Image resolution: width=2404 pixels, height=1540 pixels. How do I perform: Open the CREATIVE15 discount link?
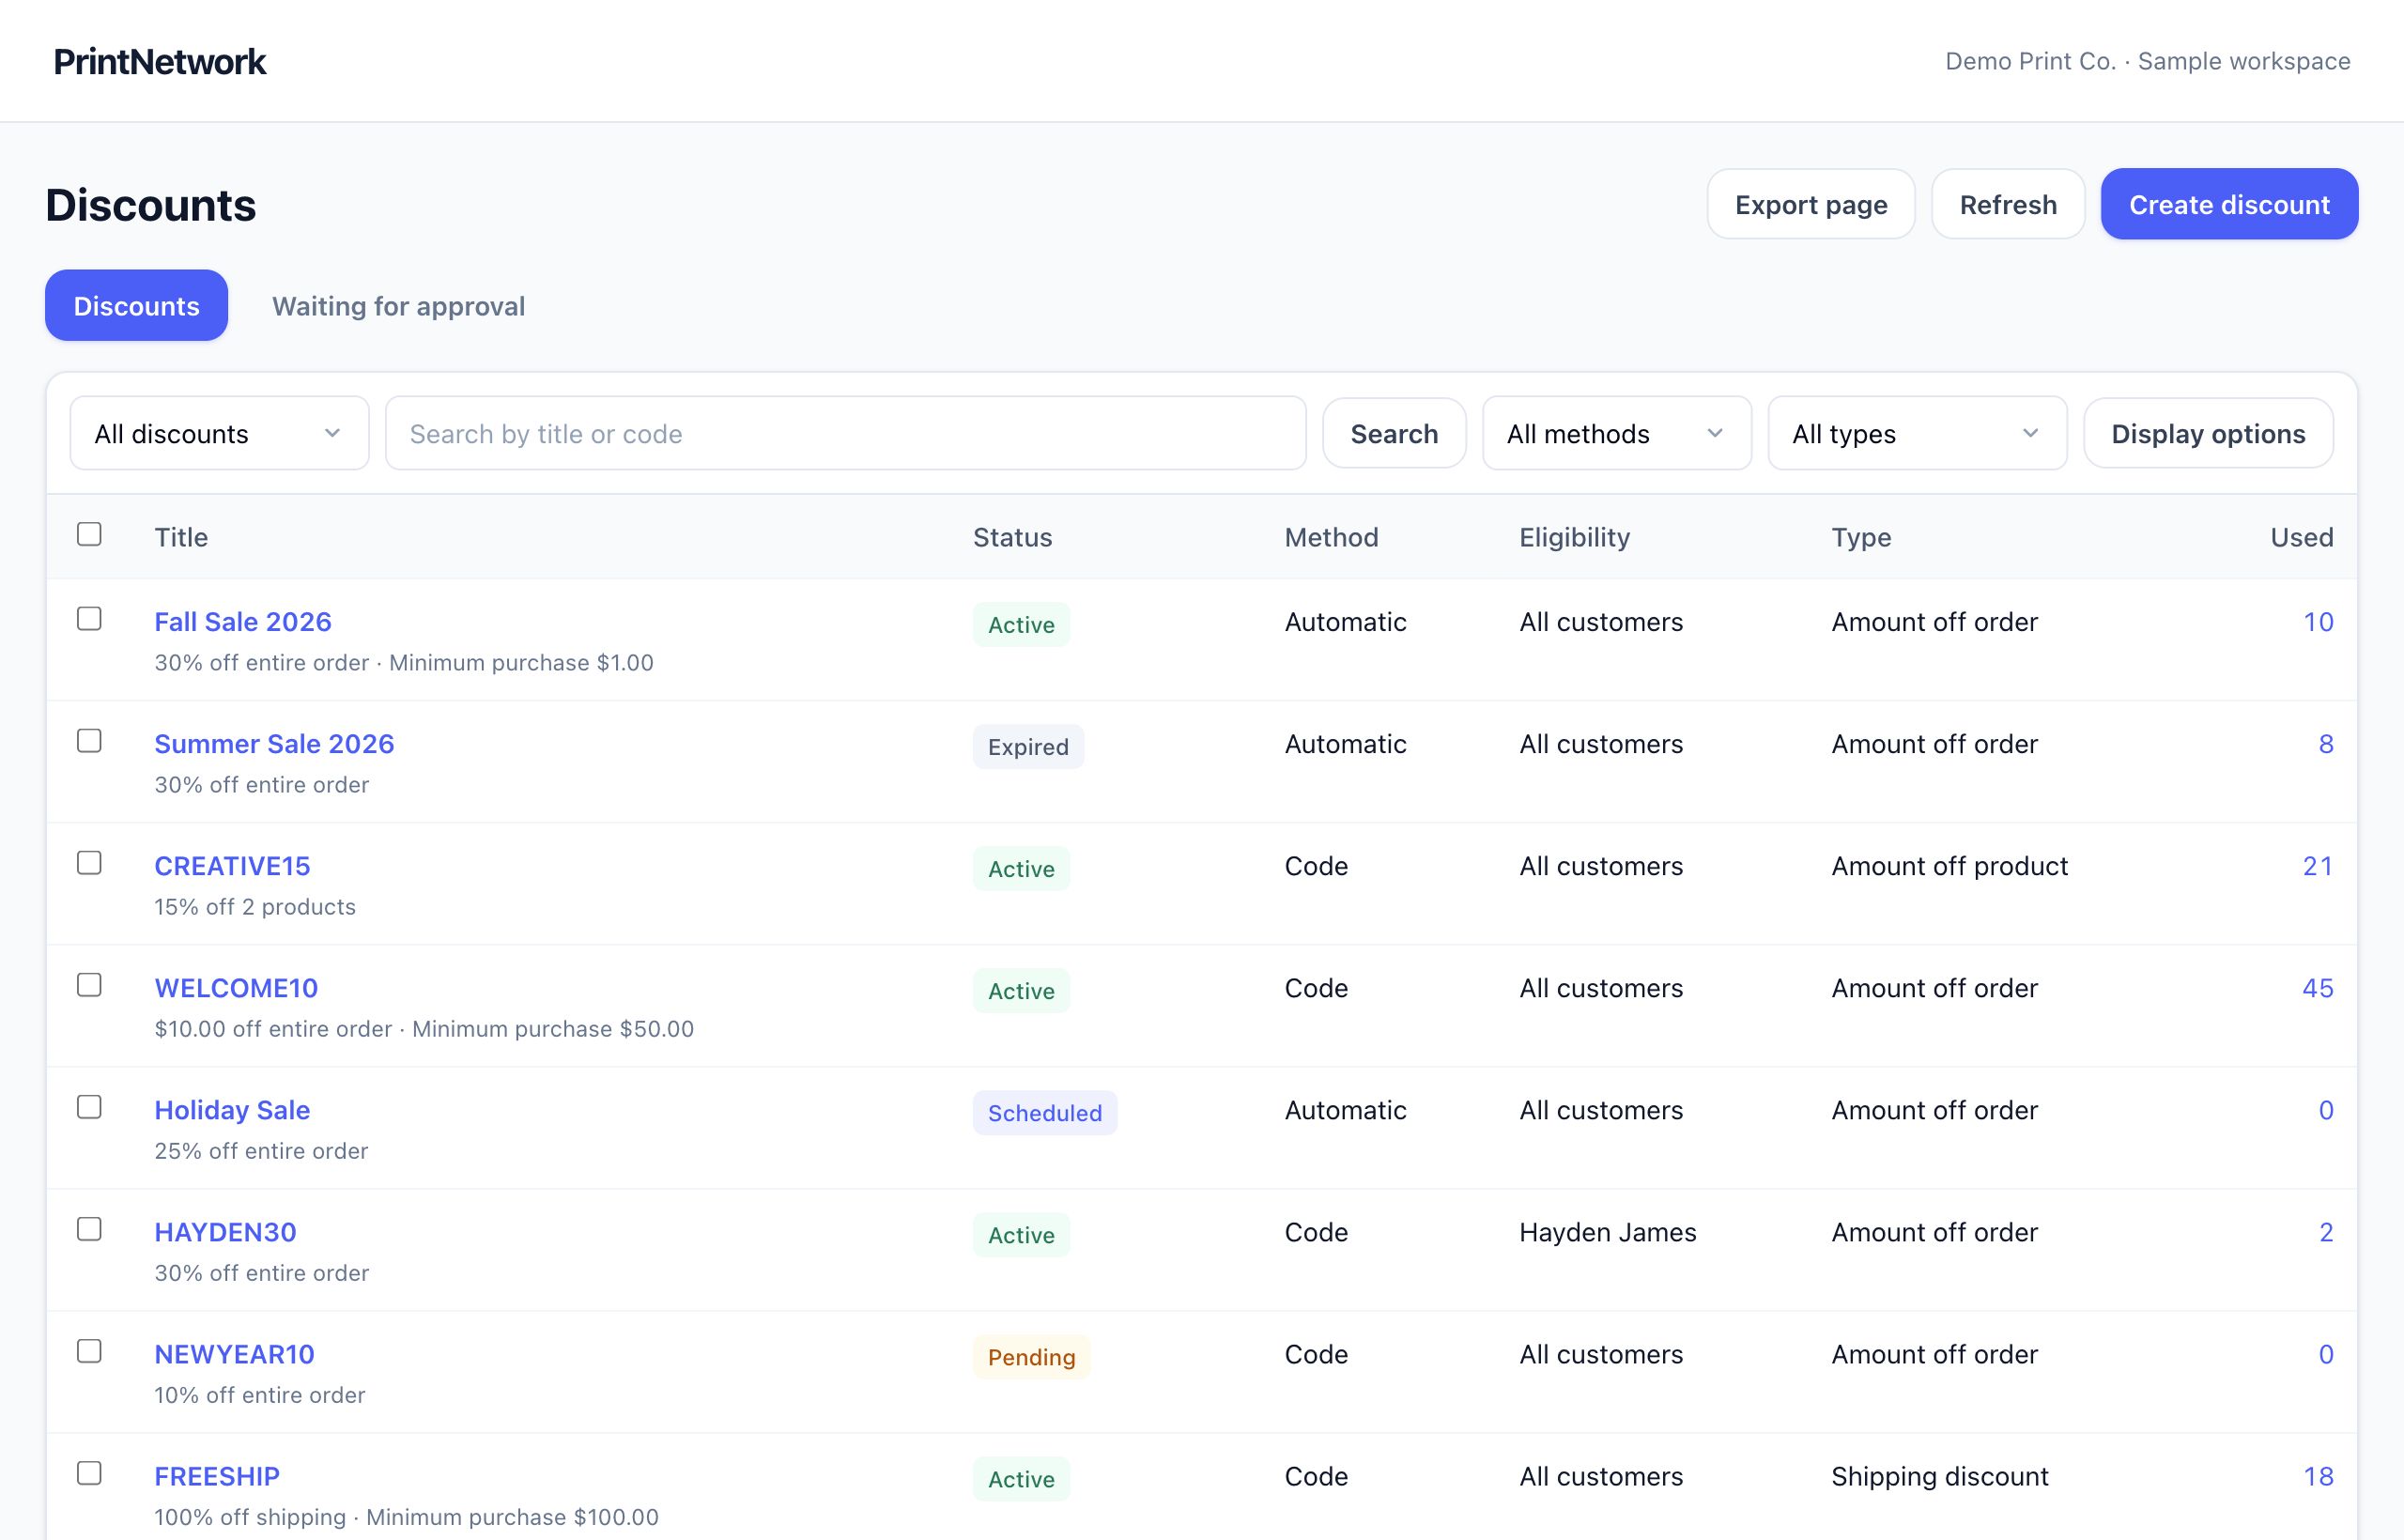coord(232,866)
